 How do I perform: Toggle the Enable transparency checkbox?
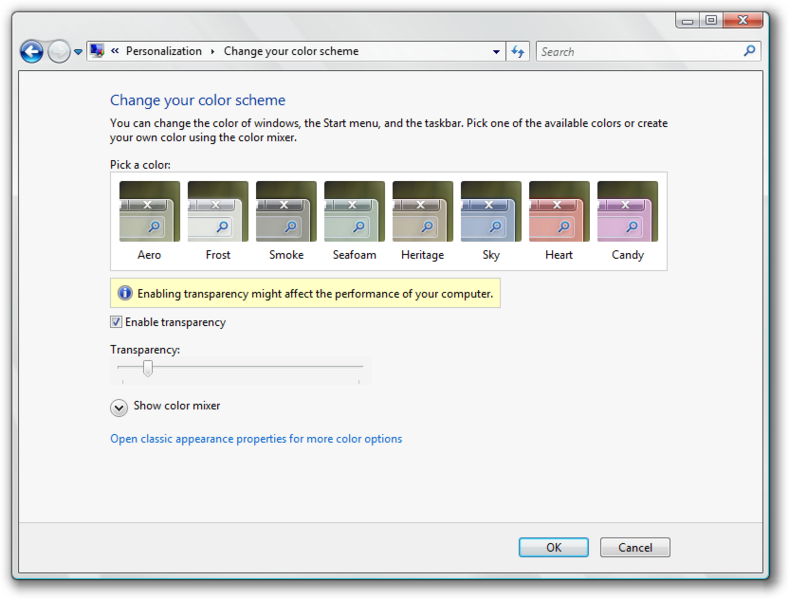116,322
